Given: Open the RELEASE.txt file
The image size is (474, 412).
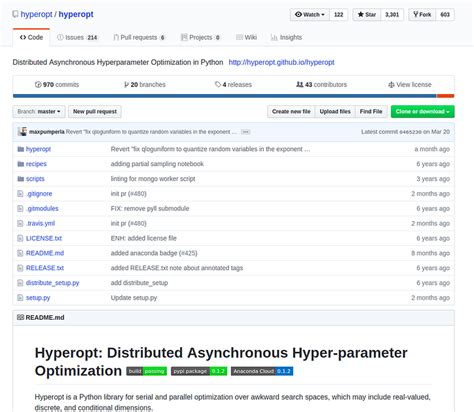Looking at the screenshot, I should point(45,268).
